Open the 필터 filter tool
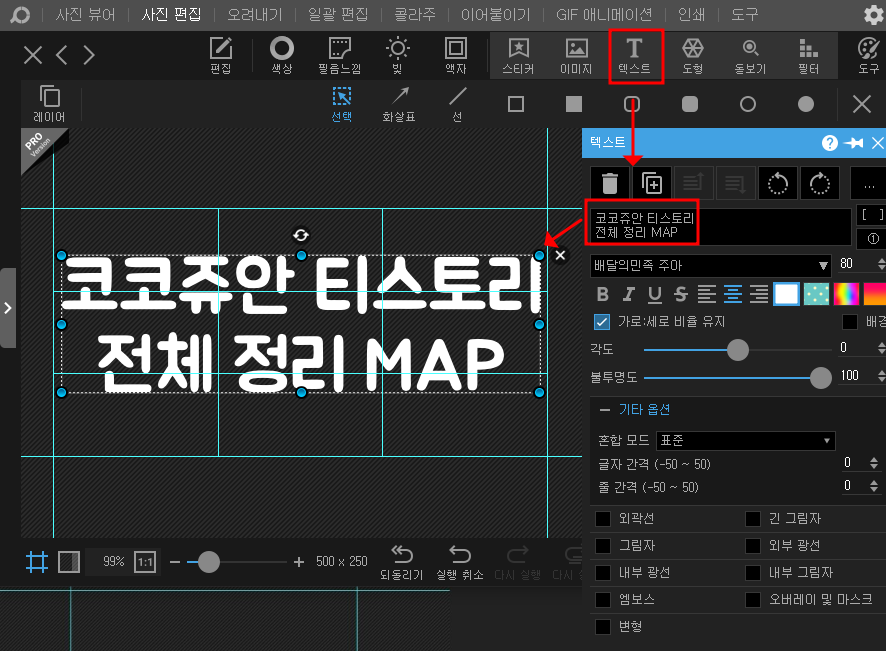Image resolution: width=886 pixels, height=651 pixels. tap(809, 55)
